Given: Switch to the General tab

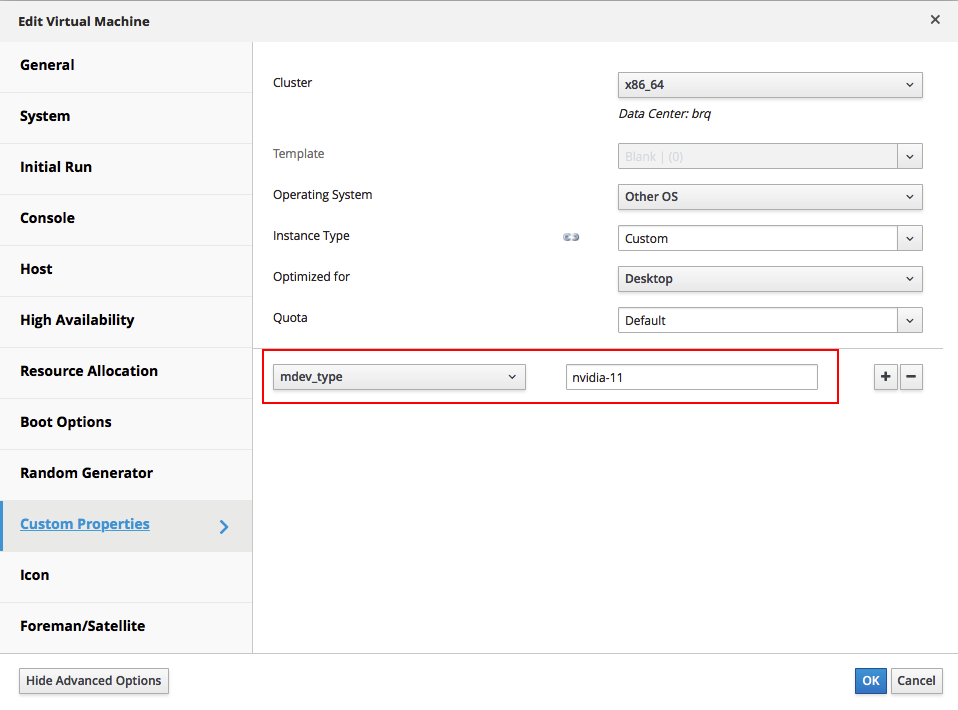Looking at the screenshot, I should [x=126, y=65].
